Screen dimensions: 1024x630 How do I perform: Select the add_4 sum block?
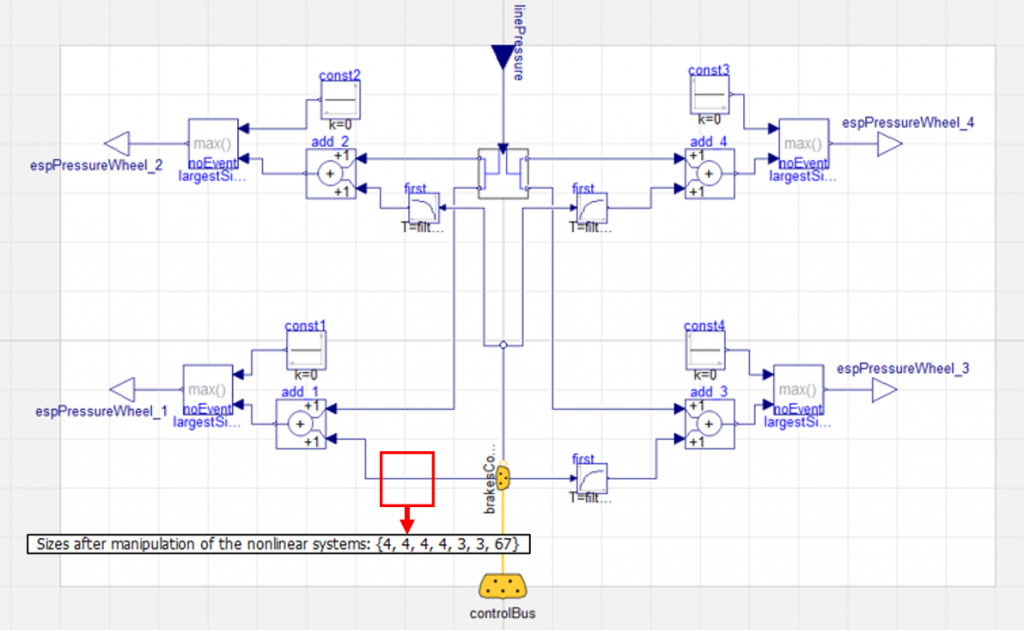click(x=710, y=174)
